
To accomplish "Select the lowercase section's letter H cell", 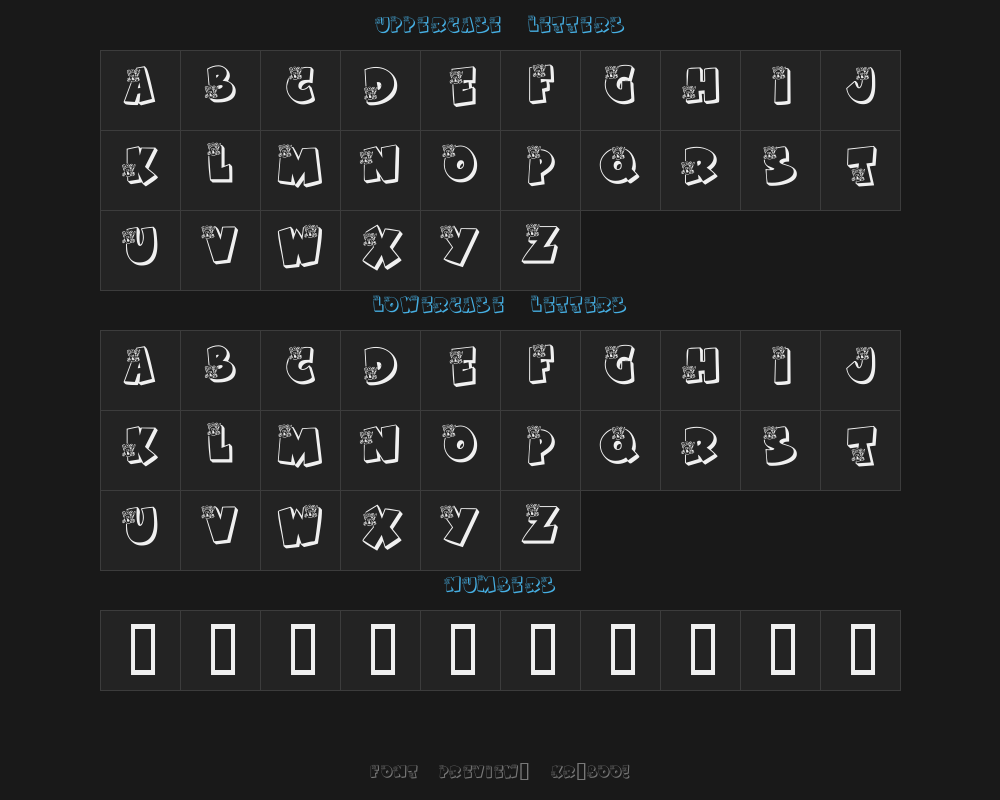I will coord(700,370).
